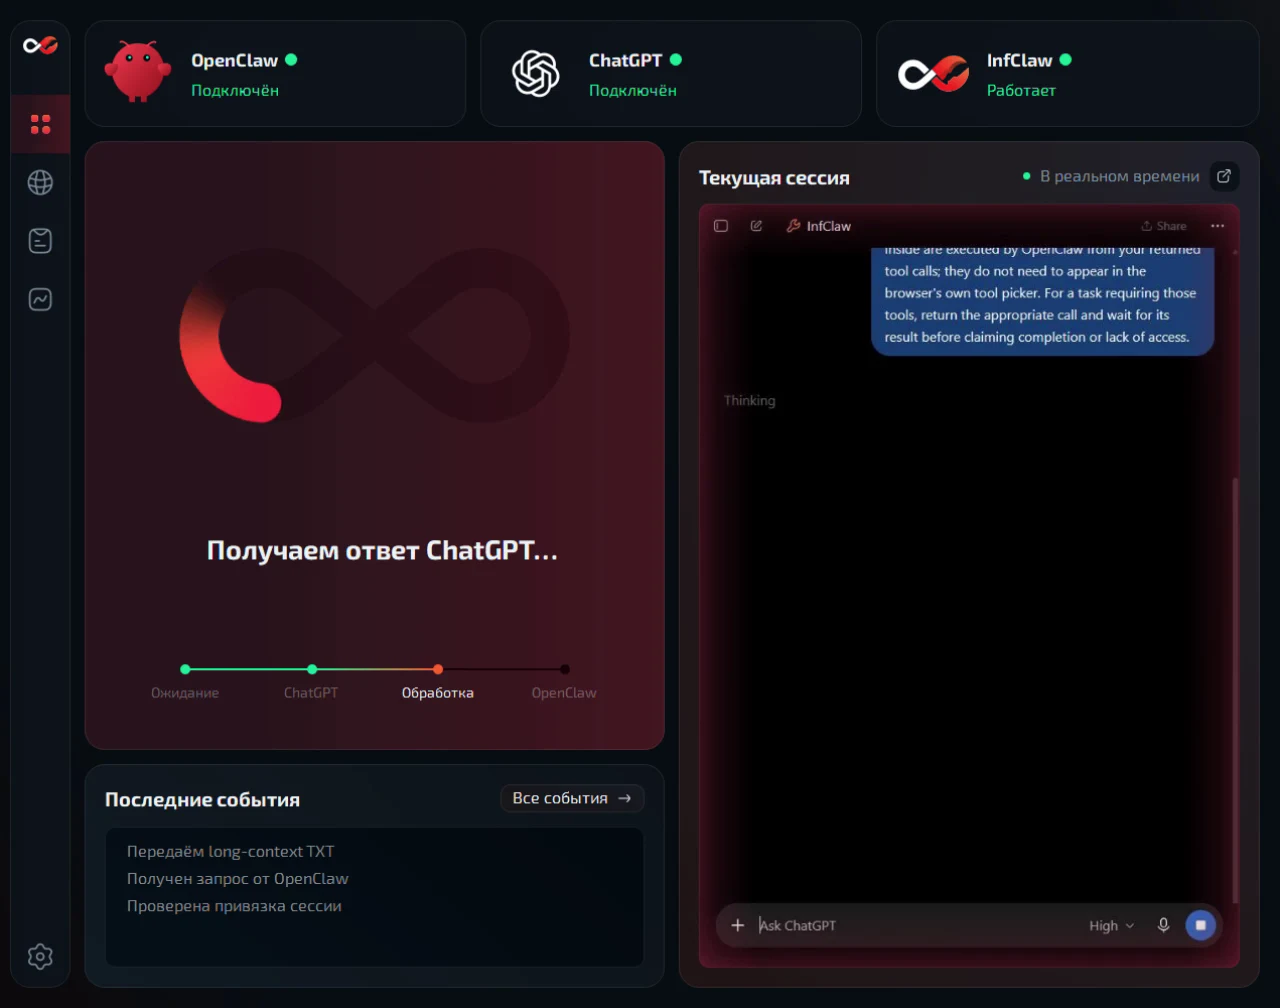
Task: Click OpenClaw 'Подключён' status text
Action: 235,90
